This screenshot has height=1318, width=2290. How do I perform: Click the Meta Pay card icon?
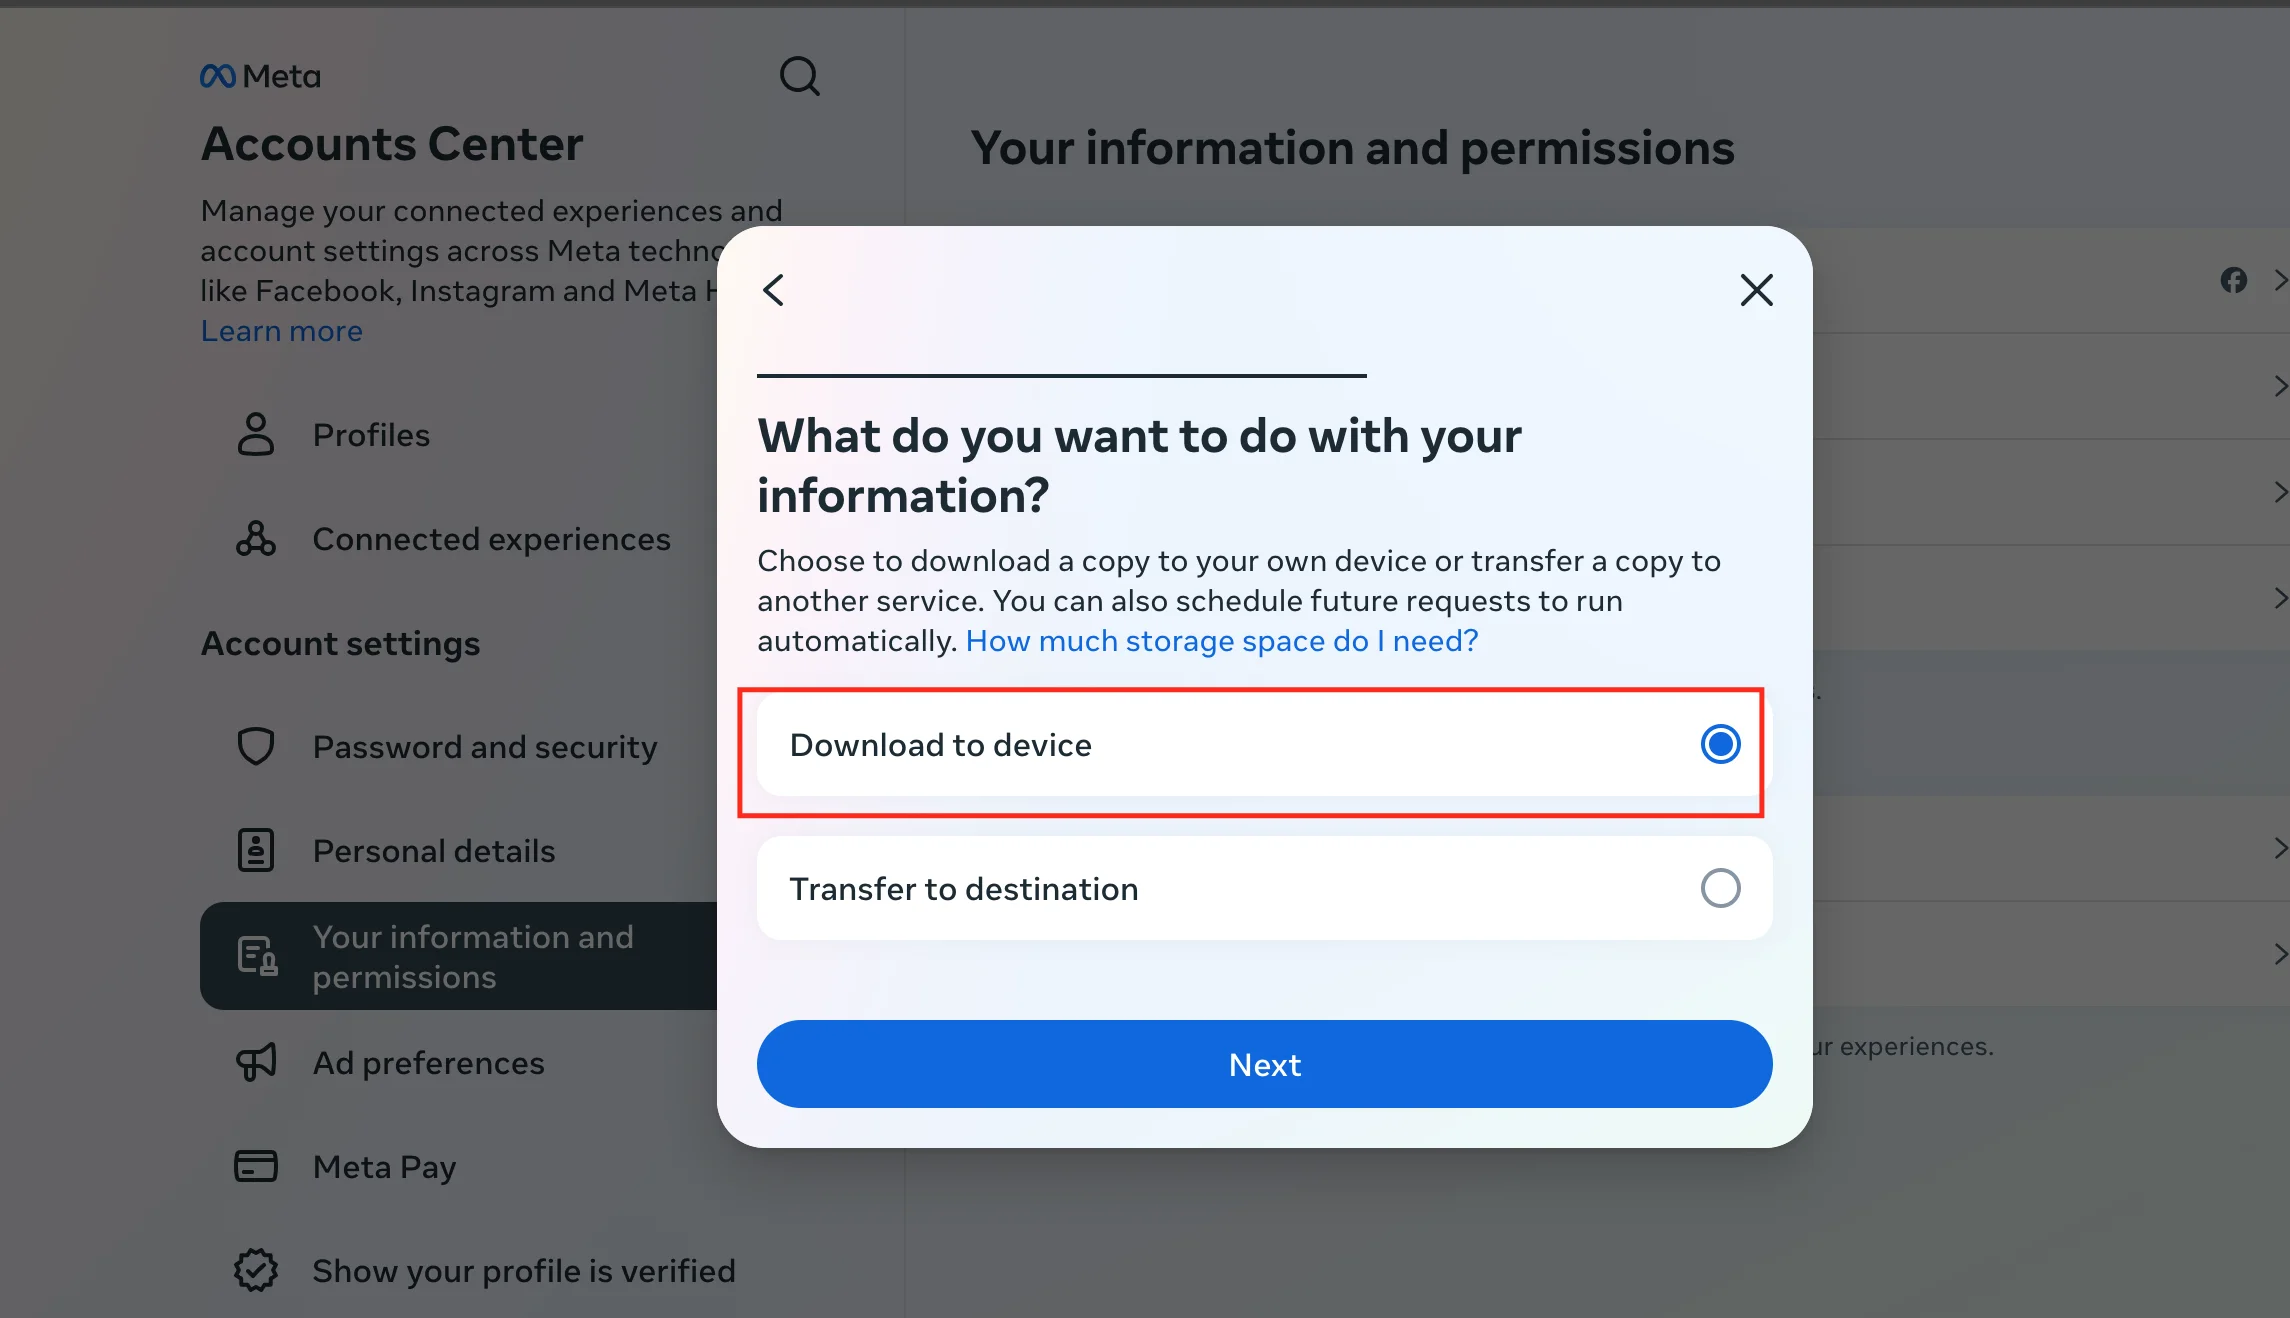coord(256,1166)
